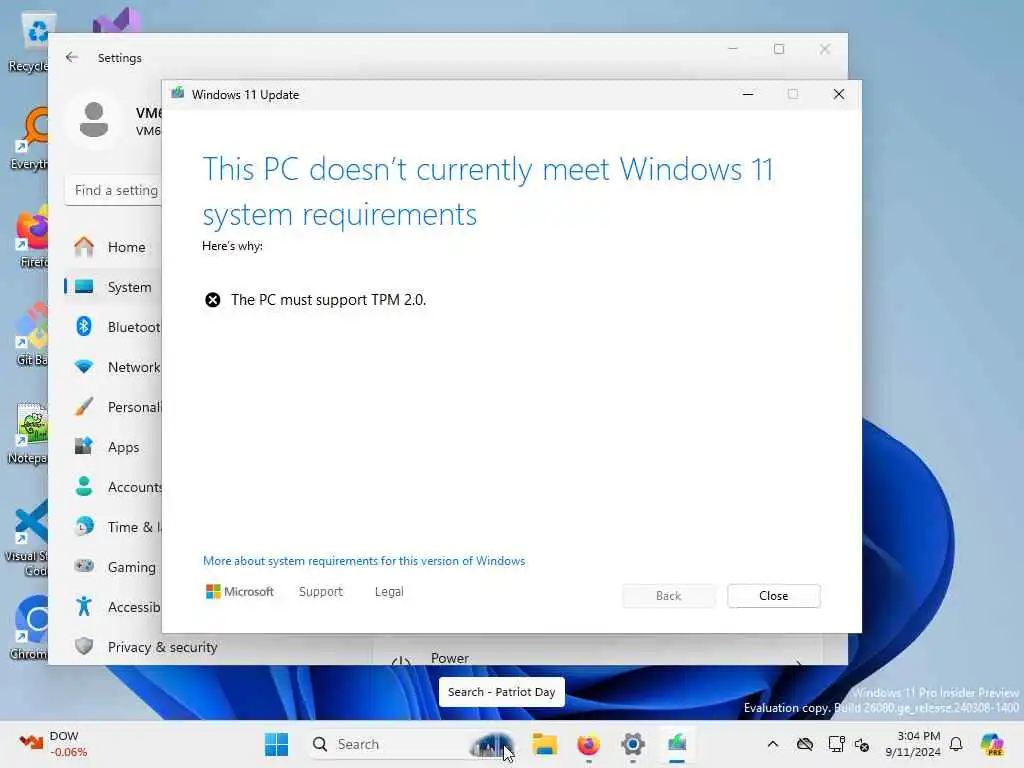Image resolution: width=1024 pixels, height=768 pixels.
Task: Open Time & language in Settings
Action: (x=112, y=527)
